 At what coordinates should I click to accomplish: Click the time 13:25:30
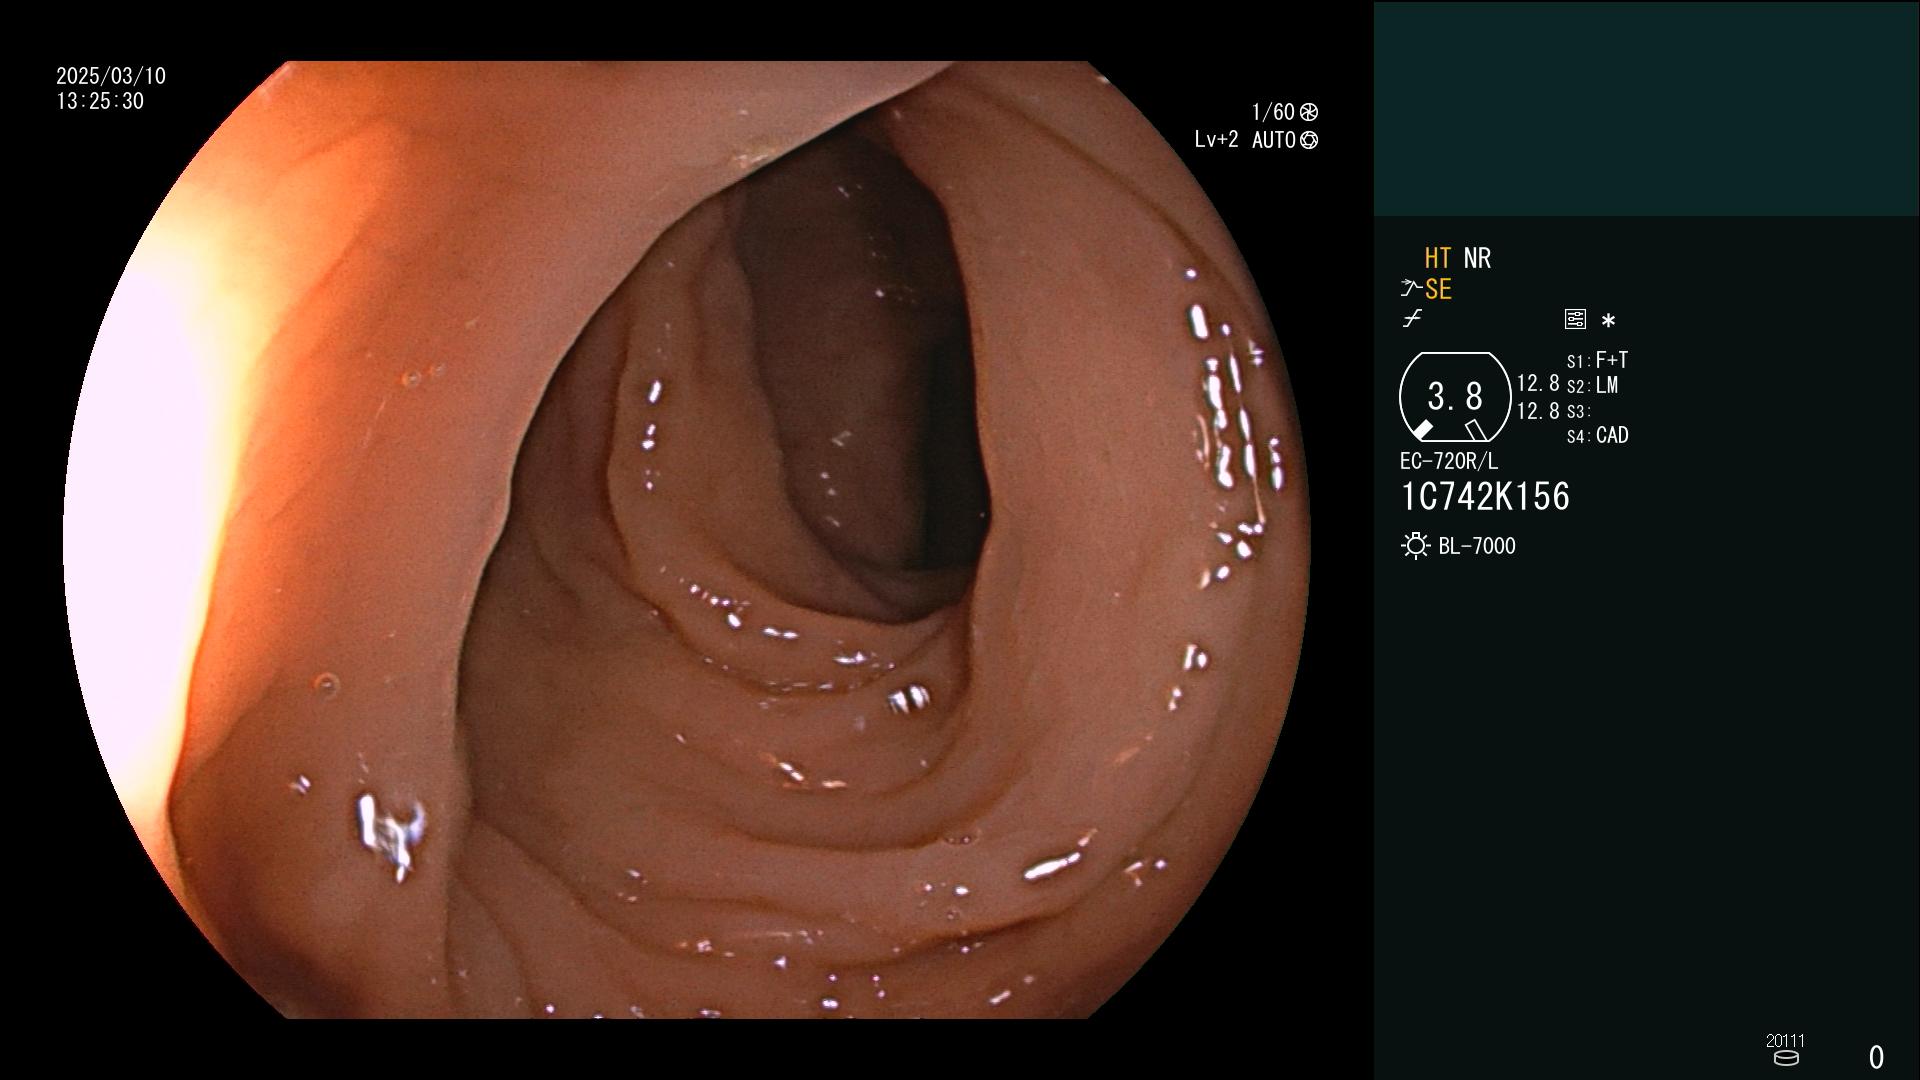point(100,101)
